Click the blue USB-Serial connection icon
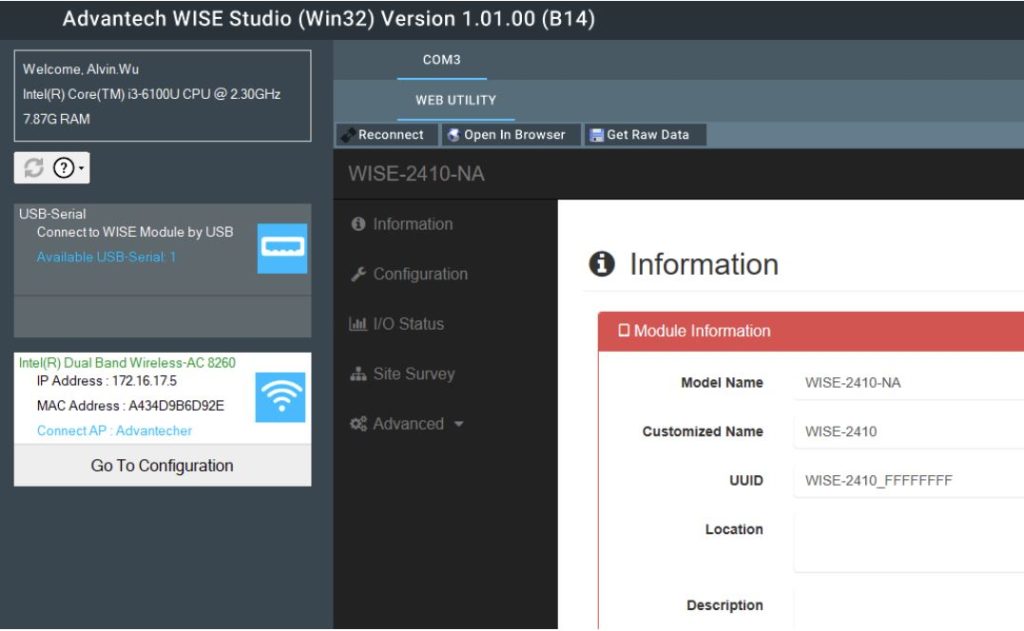 pyautogui.click(x=282, y=248)
